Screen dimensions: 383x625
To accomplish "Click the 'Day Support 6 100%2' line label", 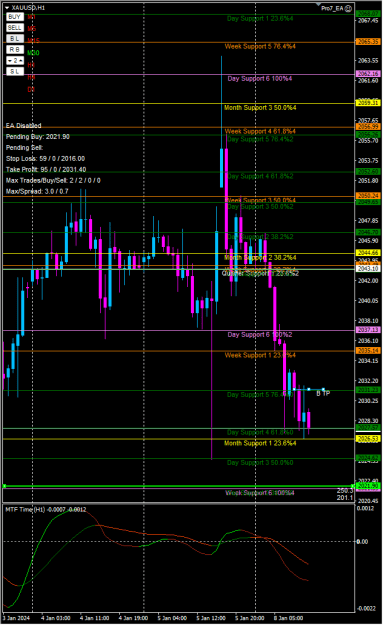I will point(259,334).
